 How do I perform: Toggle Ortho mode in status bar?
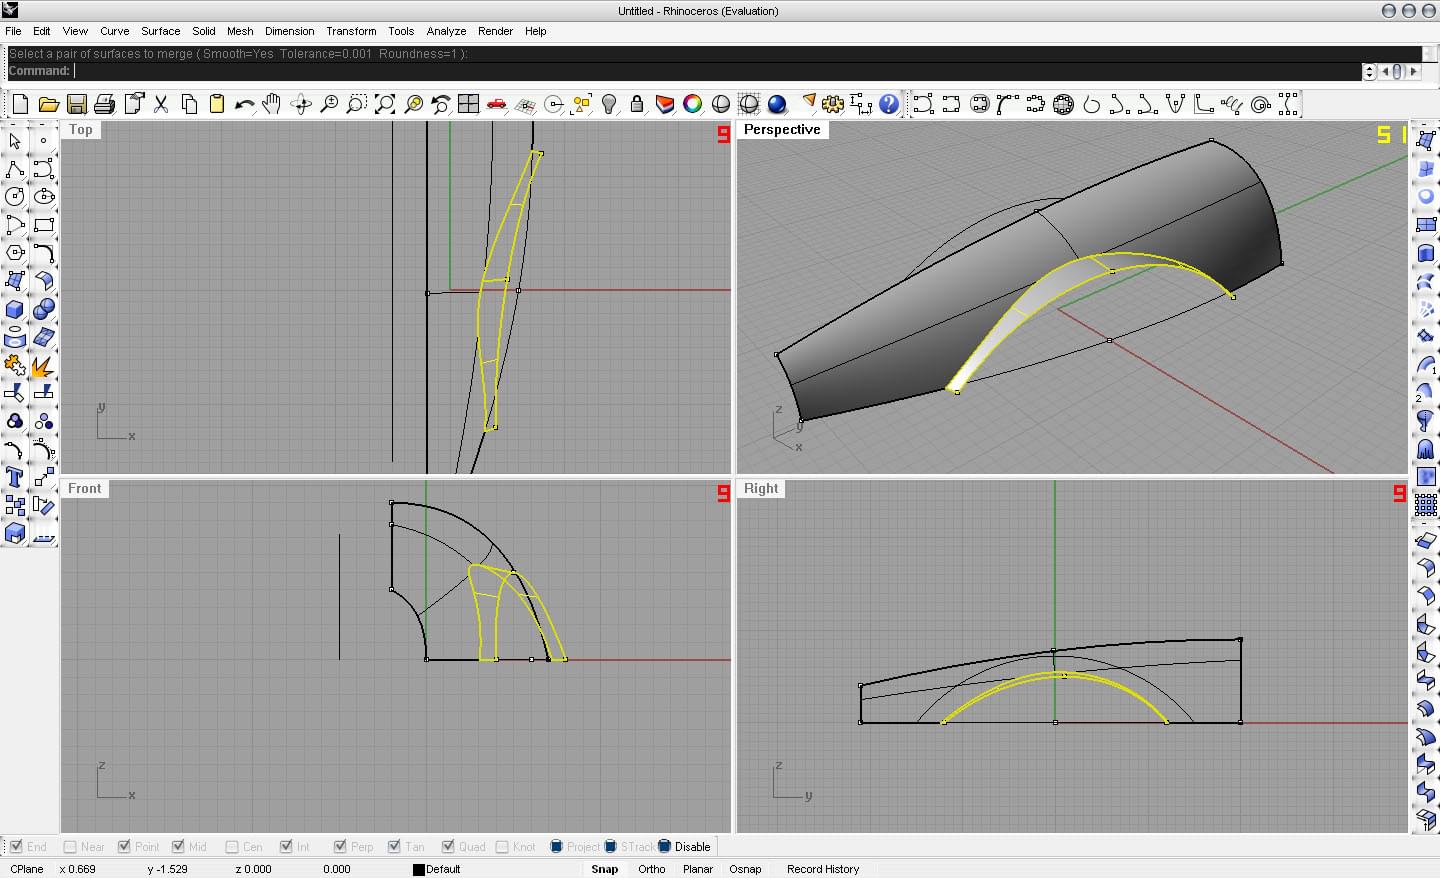point(652,869)
